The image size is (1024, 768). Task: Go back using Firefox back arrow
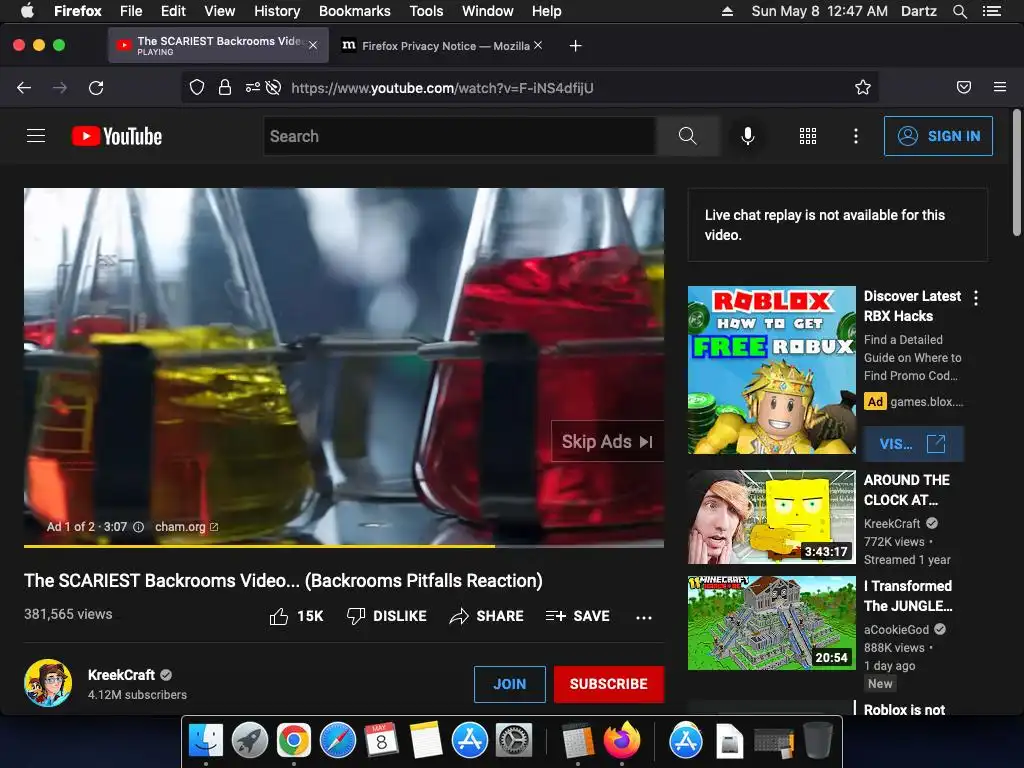tap(24, 88)
